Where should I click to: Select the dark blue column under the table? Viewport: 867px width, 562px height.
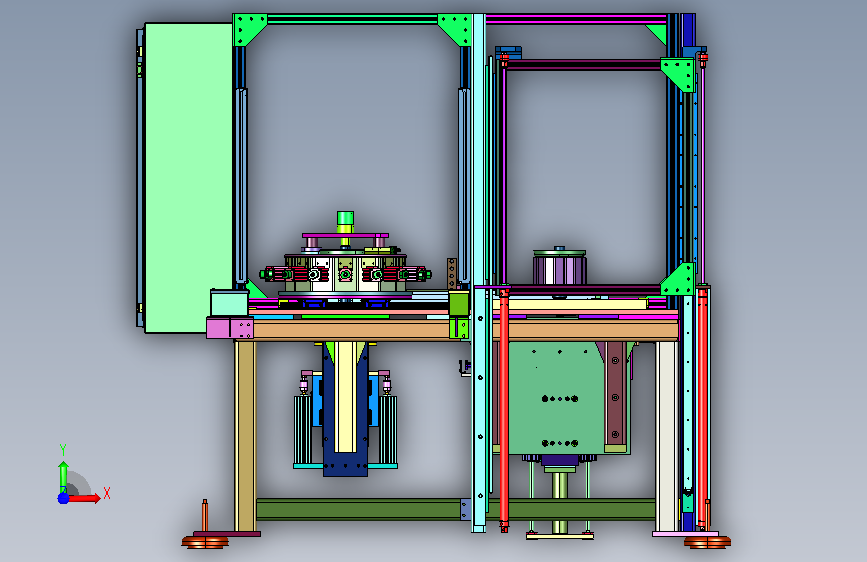pyautogui.click(x=345, y=409)
